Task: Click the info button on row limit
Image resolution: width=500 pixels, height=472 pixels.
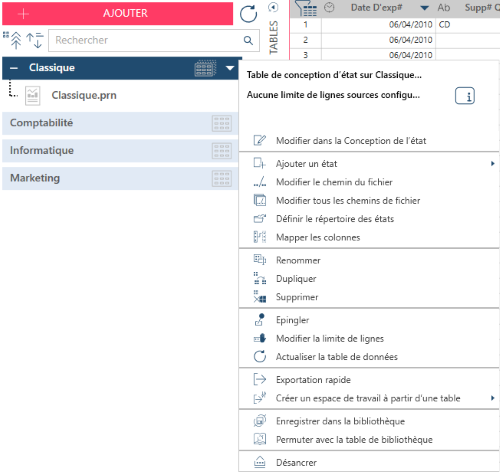Action: pyautogui.click(x=465, y=96)
